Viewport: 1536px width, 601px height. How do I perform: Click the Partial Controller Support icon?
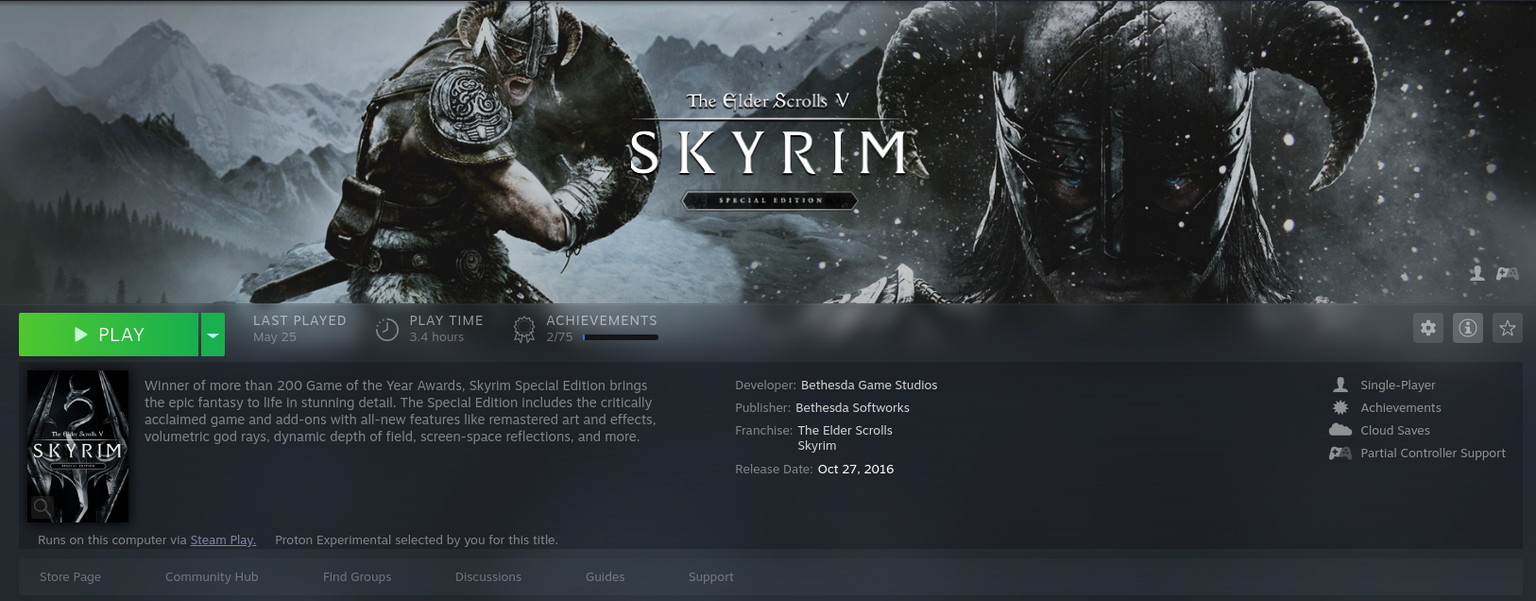point(1340,453)
